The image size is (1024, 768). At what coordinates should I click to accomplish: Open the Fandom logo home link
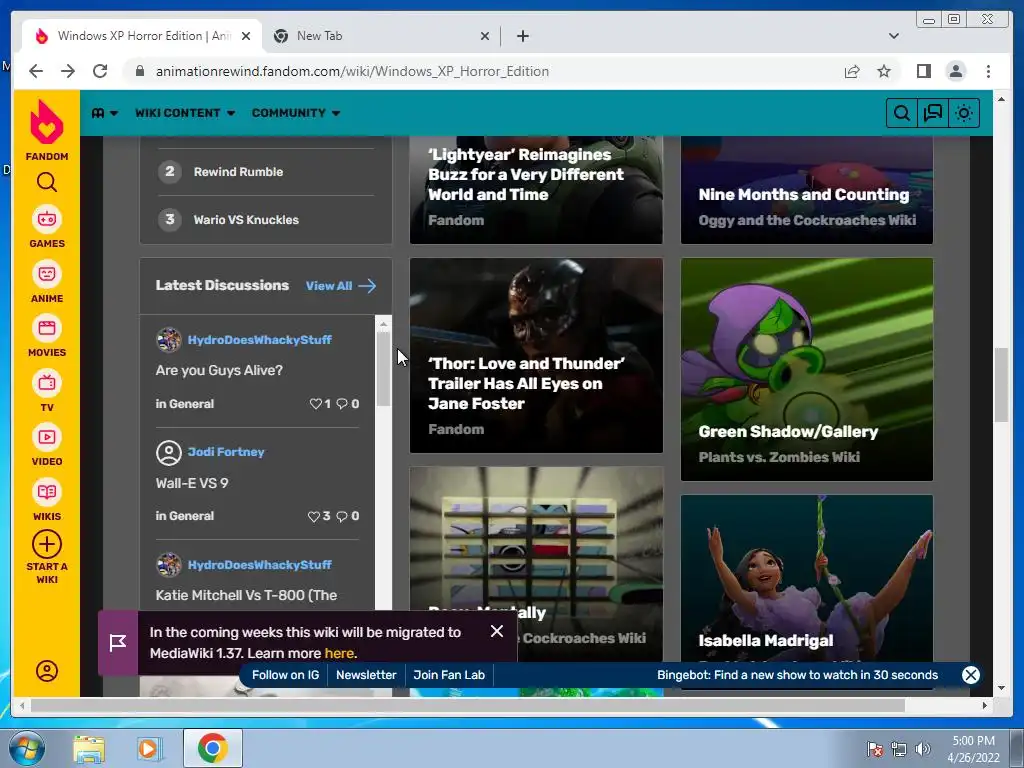click(x=46, y=130)
